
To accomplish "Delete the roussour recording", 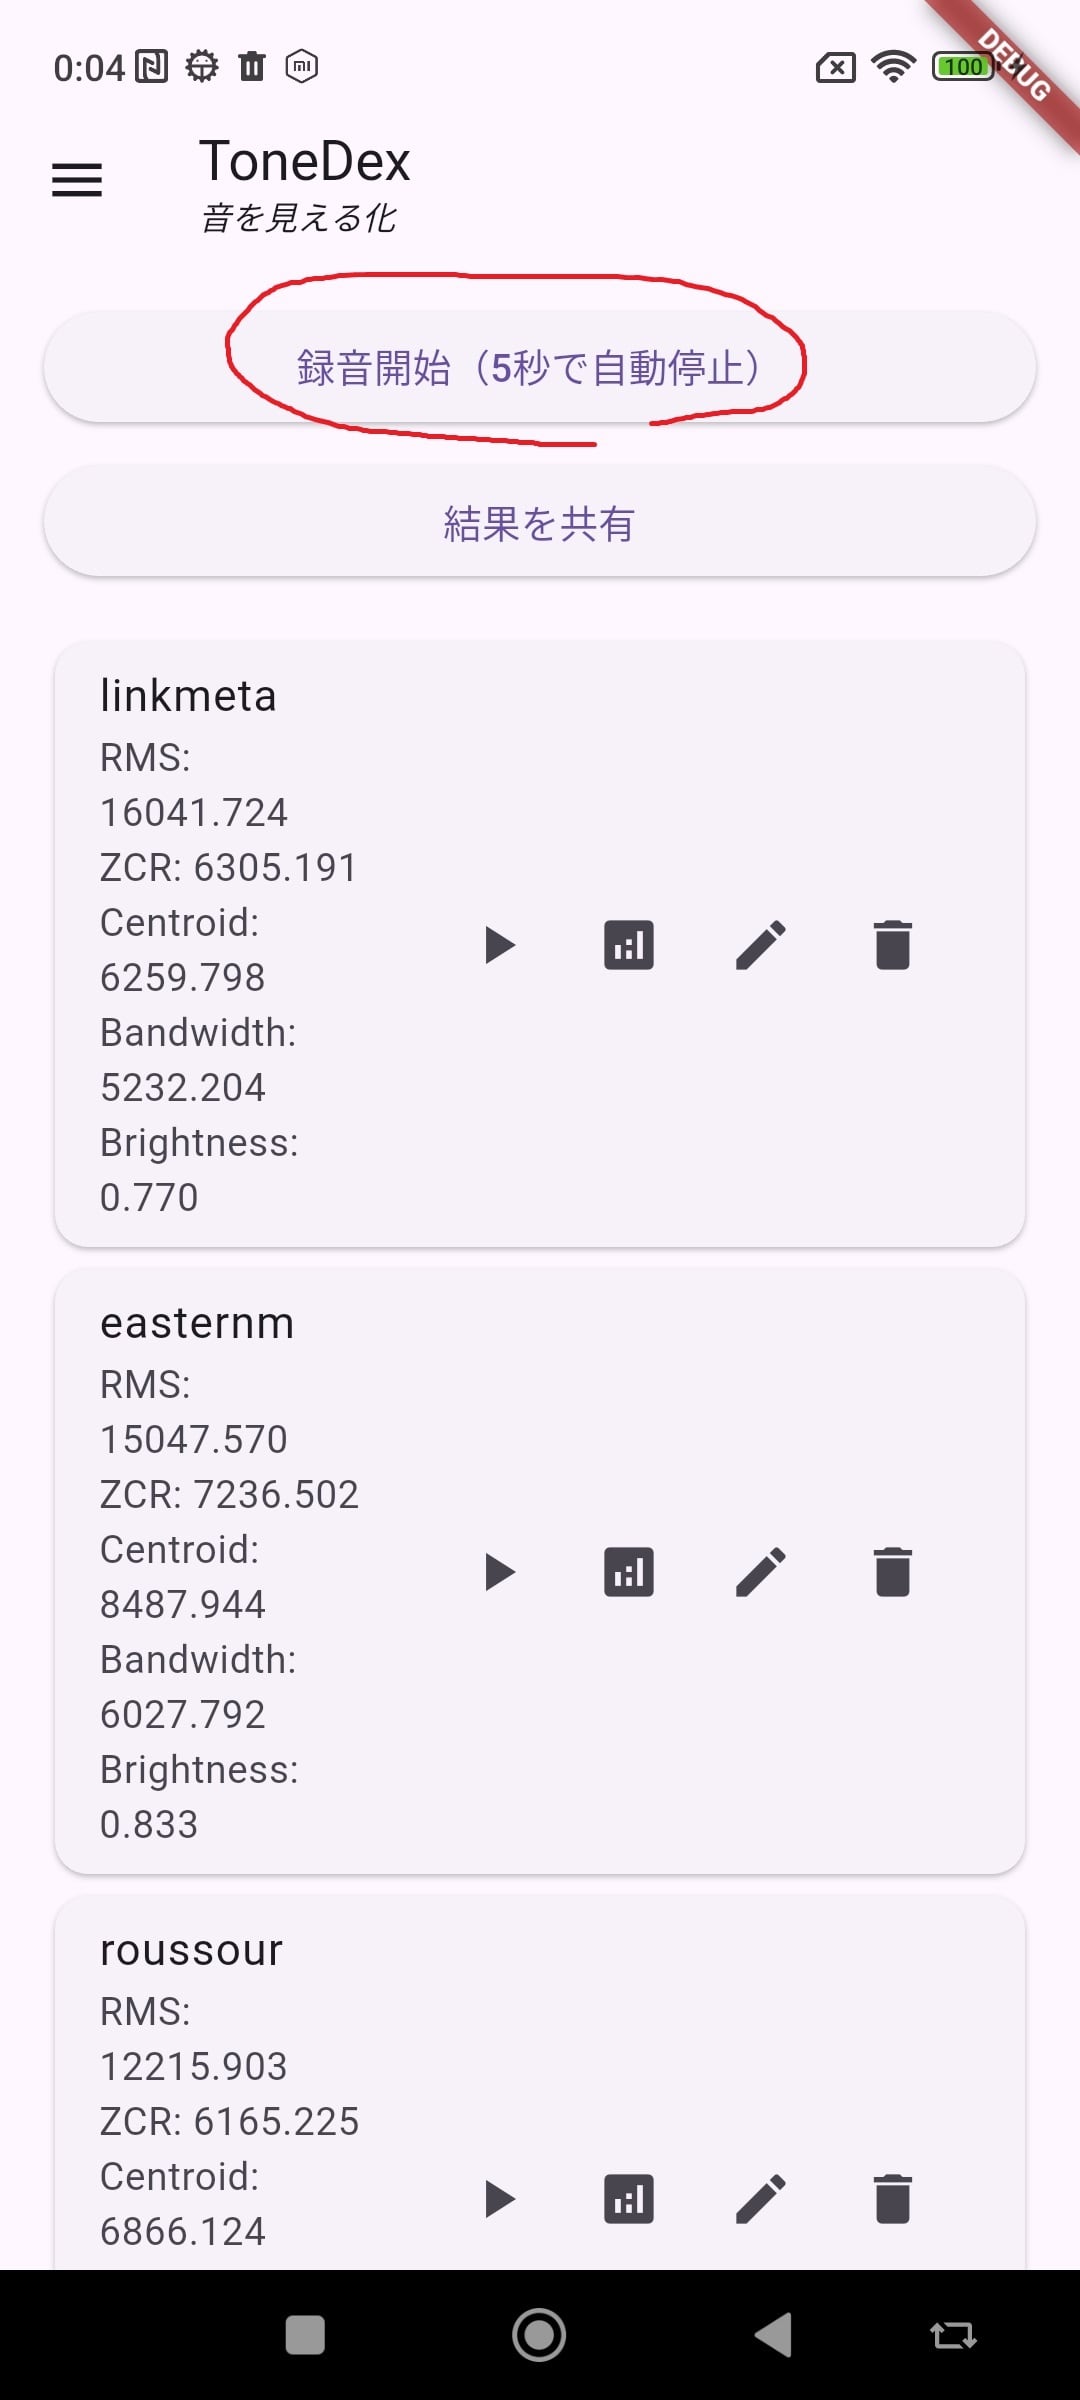I will point(892,2199).
